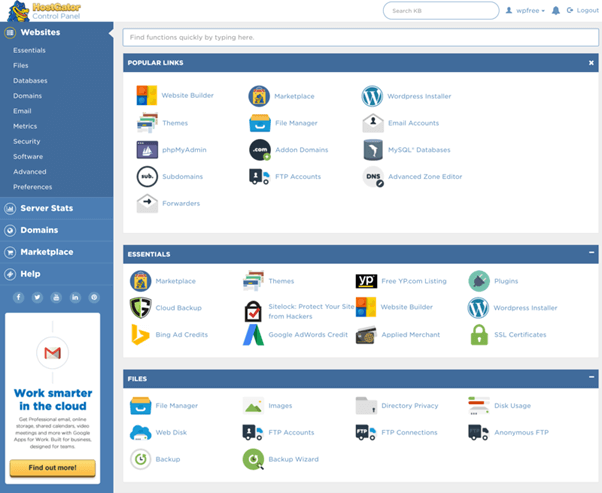Image resolution: width=602 pixels, height=493 pixels.
Task: Click the HostGator Control Panel logo
Action: (x=44, y=11)
